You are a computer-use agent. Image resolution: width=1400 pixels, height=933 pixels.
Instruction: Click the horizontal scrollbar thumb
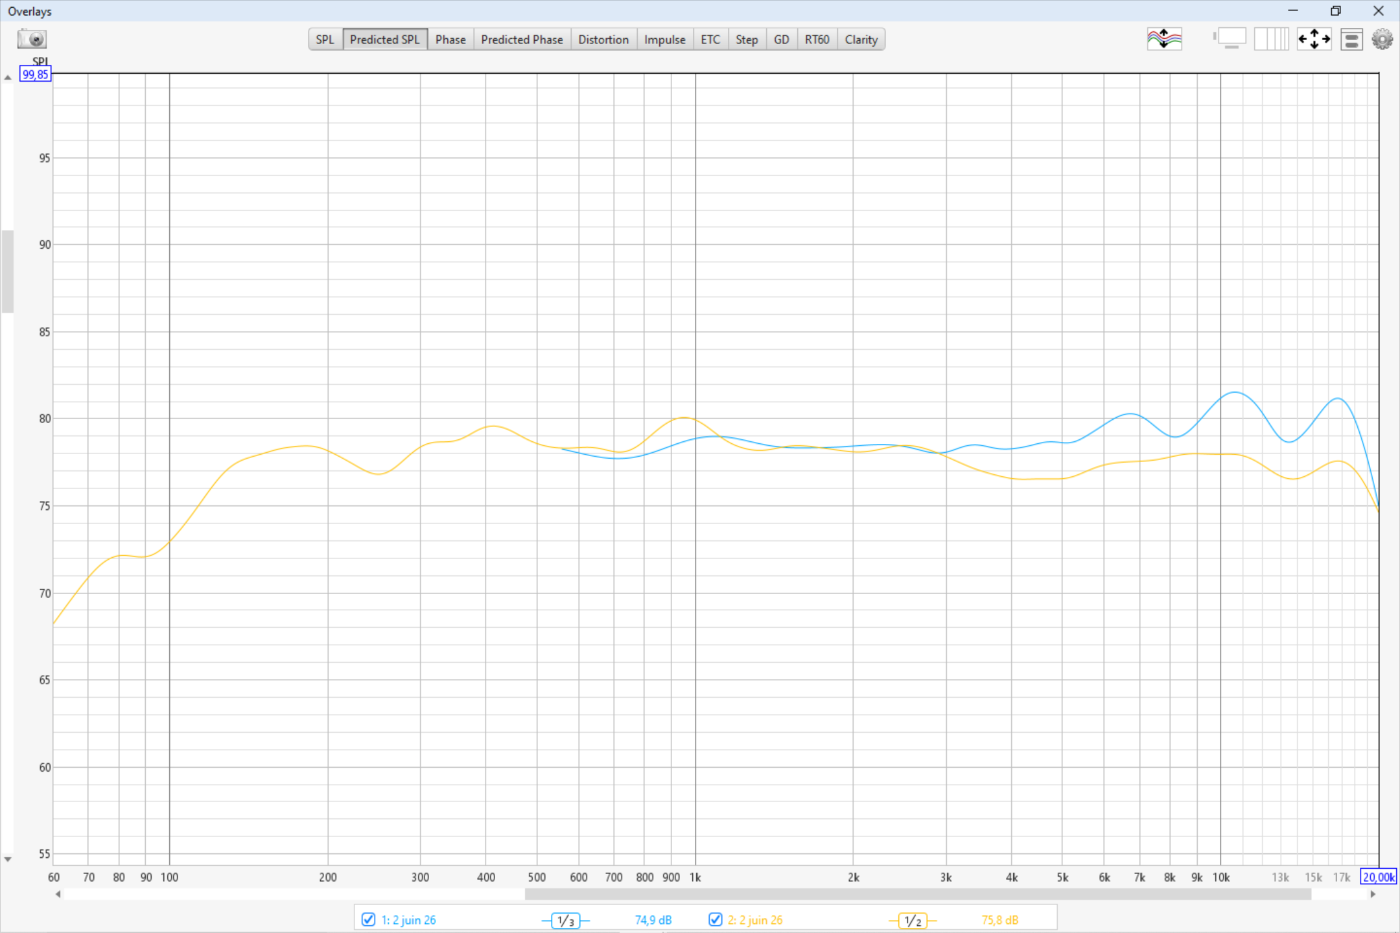917,894
